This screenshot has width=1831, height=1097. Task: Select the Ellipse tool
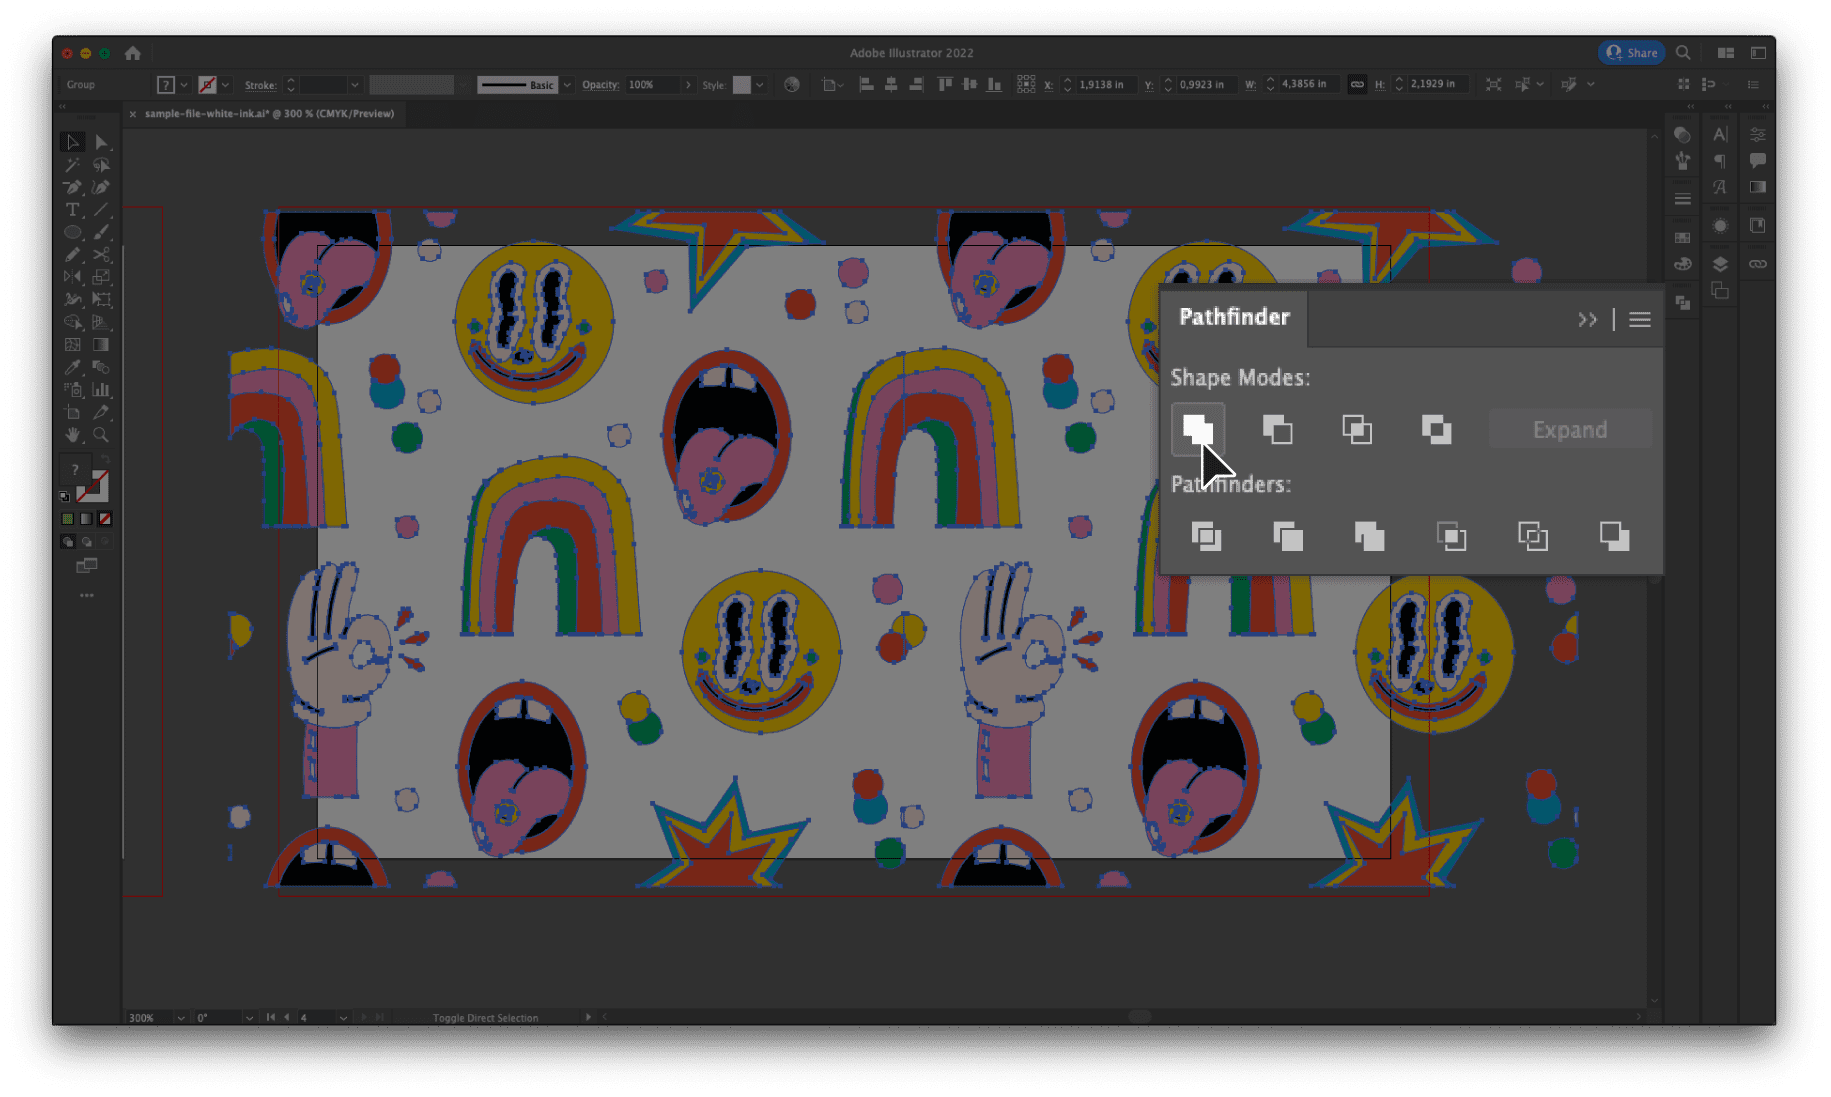pyautogui.click(x=72, y=232)
